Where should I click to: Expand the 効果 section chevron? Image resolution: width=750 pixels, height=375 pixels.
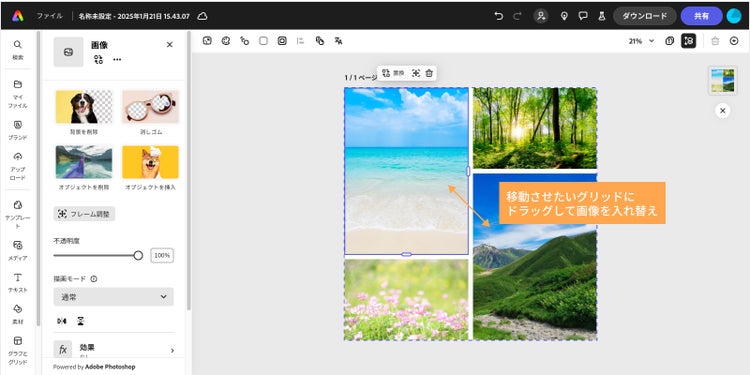pyautogui.click(x=172, y=350)
